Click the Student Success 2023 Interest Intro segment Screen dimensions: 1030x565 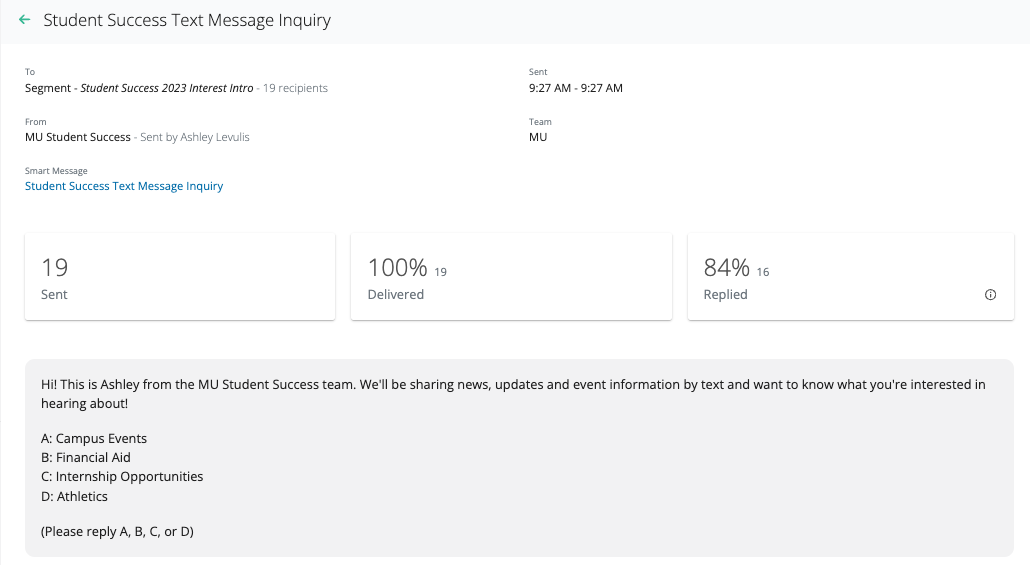pos(166,88)
